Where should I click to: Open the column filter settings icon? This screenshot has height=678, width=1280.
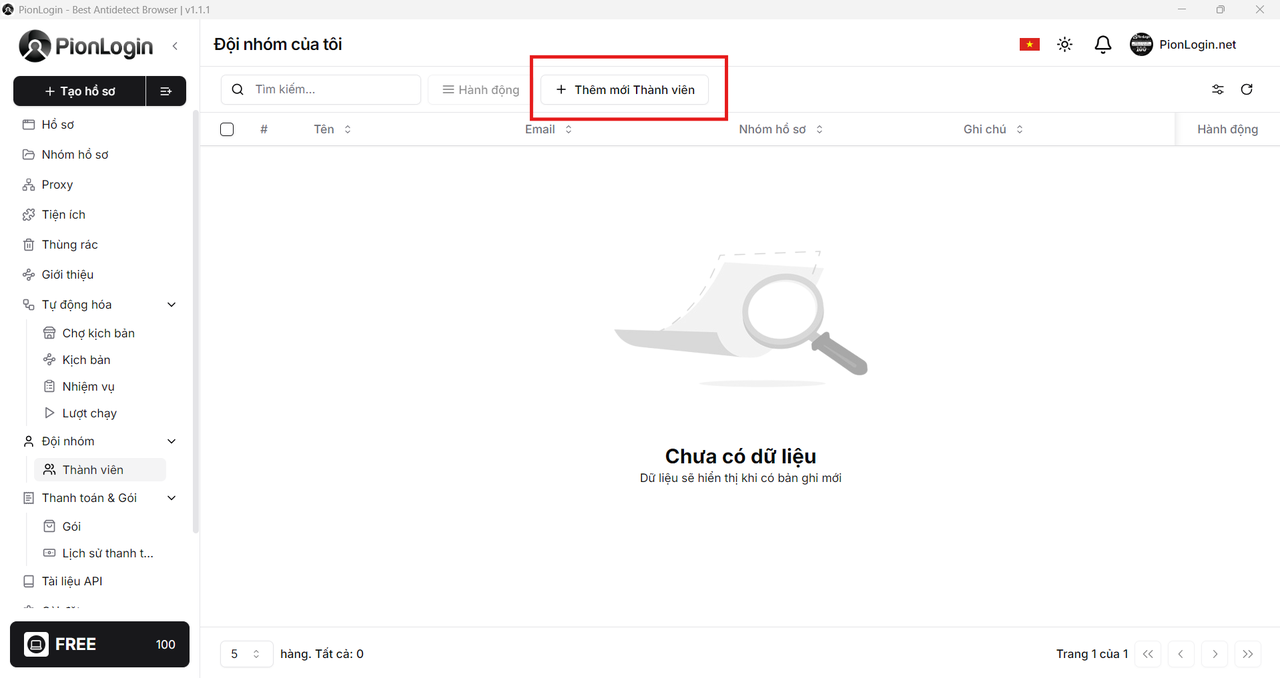[x=1217, y=90]
